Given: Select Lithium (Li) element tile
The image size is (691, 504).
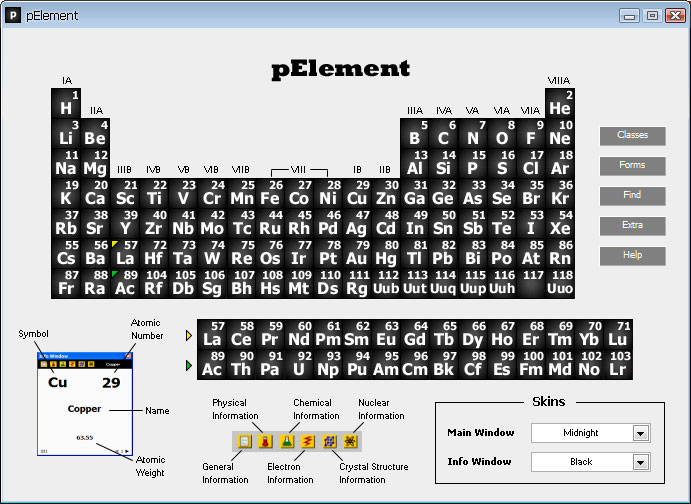Looking at the screenshot, I should [66, 133].
